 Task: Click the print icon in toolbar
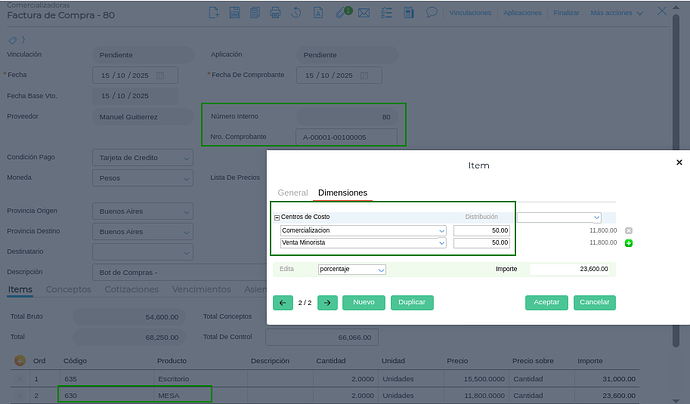275,13
